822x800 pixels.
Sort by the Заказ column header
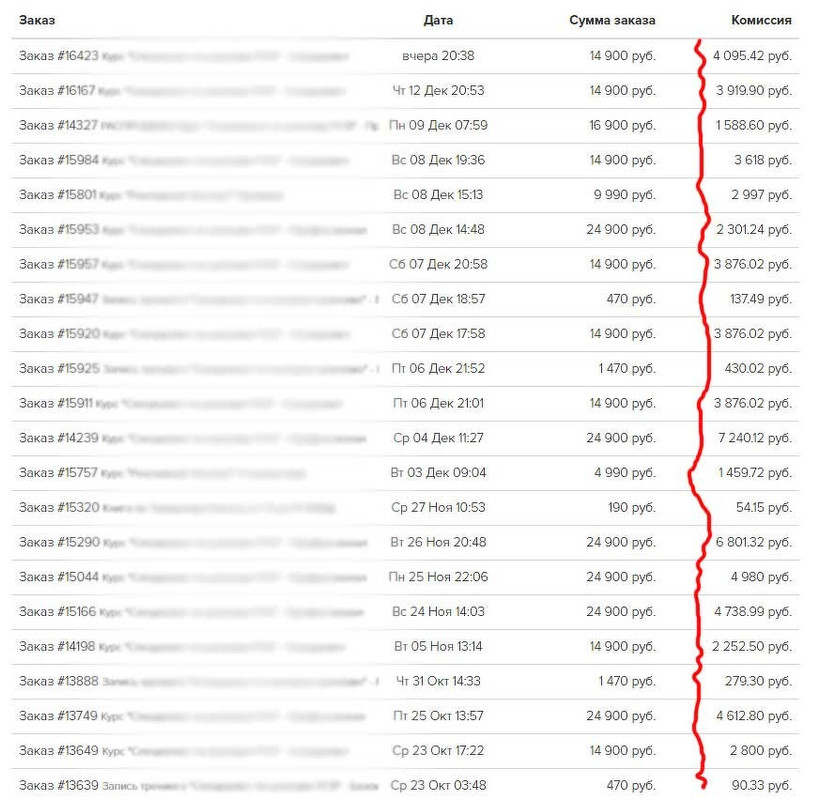pos(36,20)
